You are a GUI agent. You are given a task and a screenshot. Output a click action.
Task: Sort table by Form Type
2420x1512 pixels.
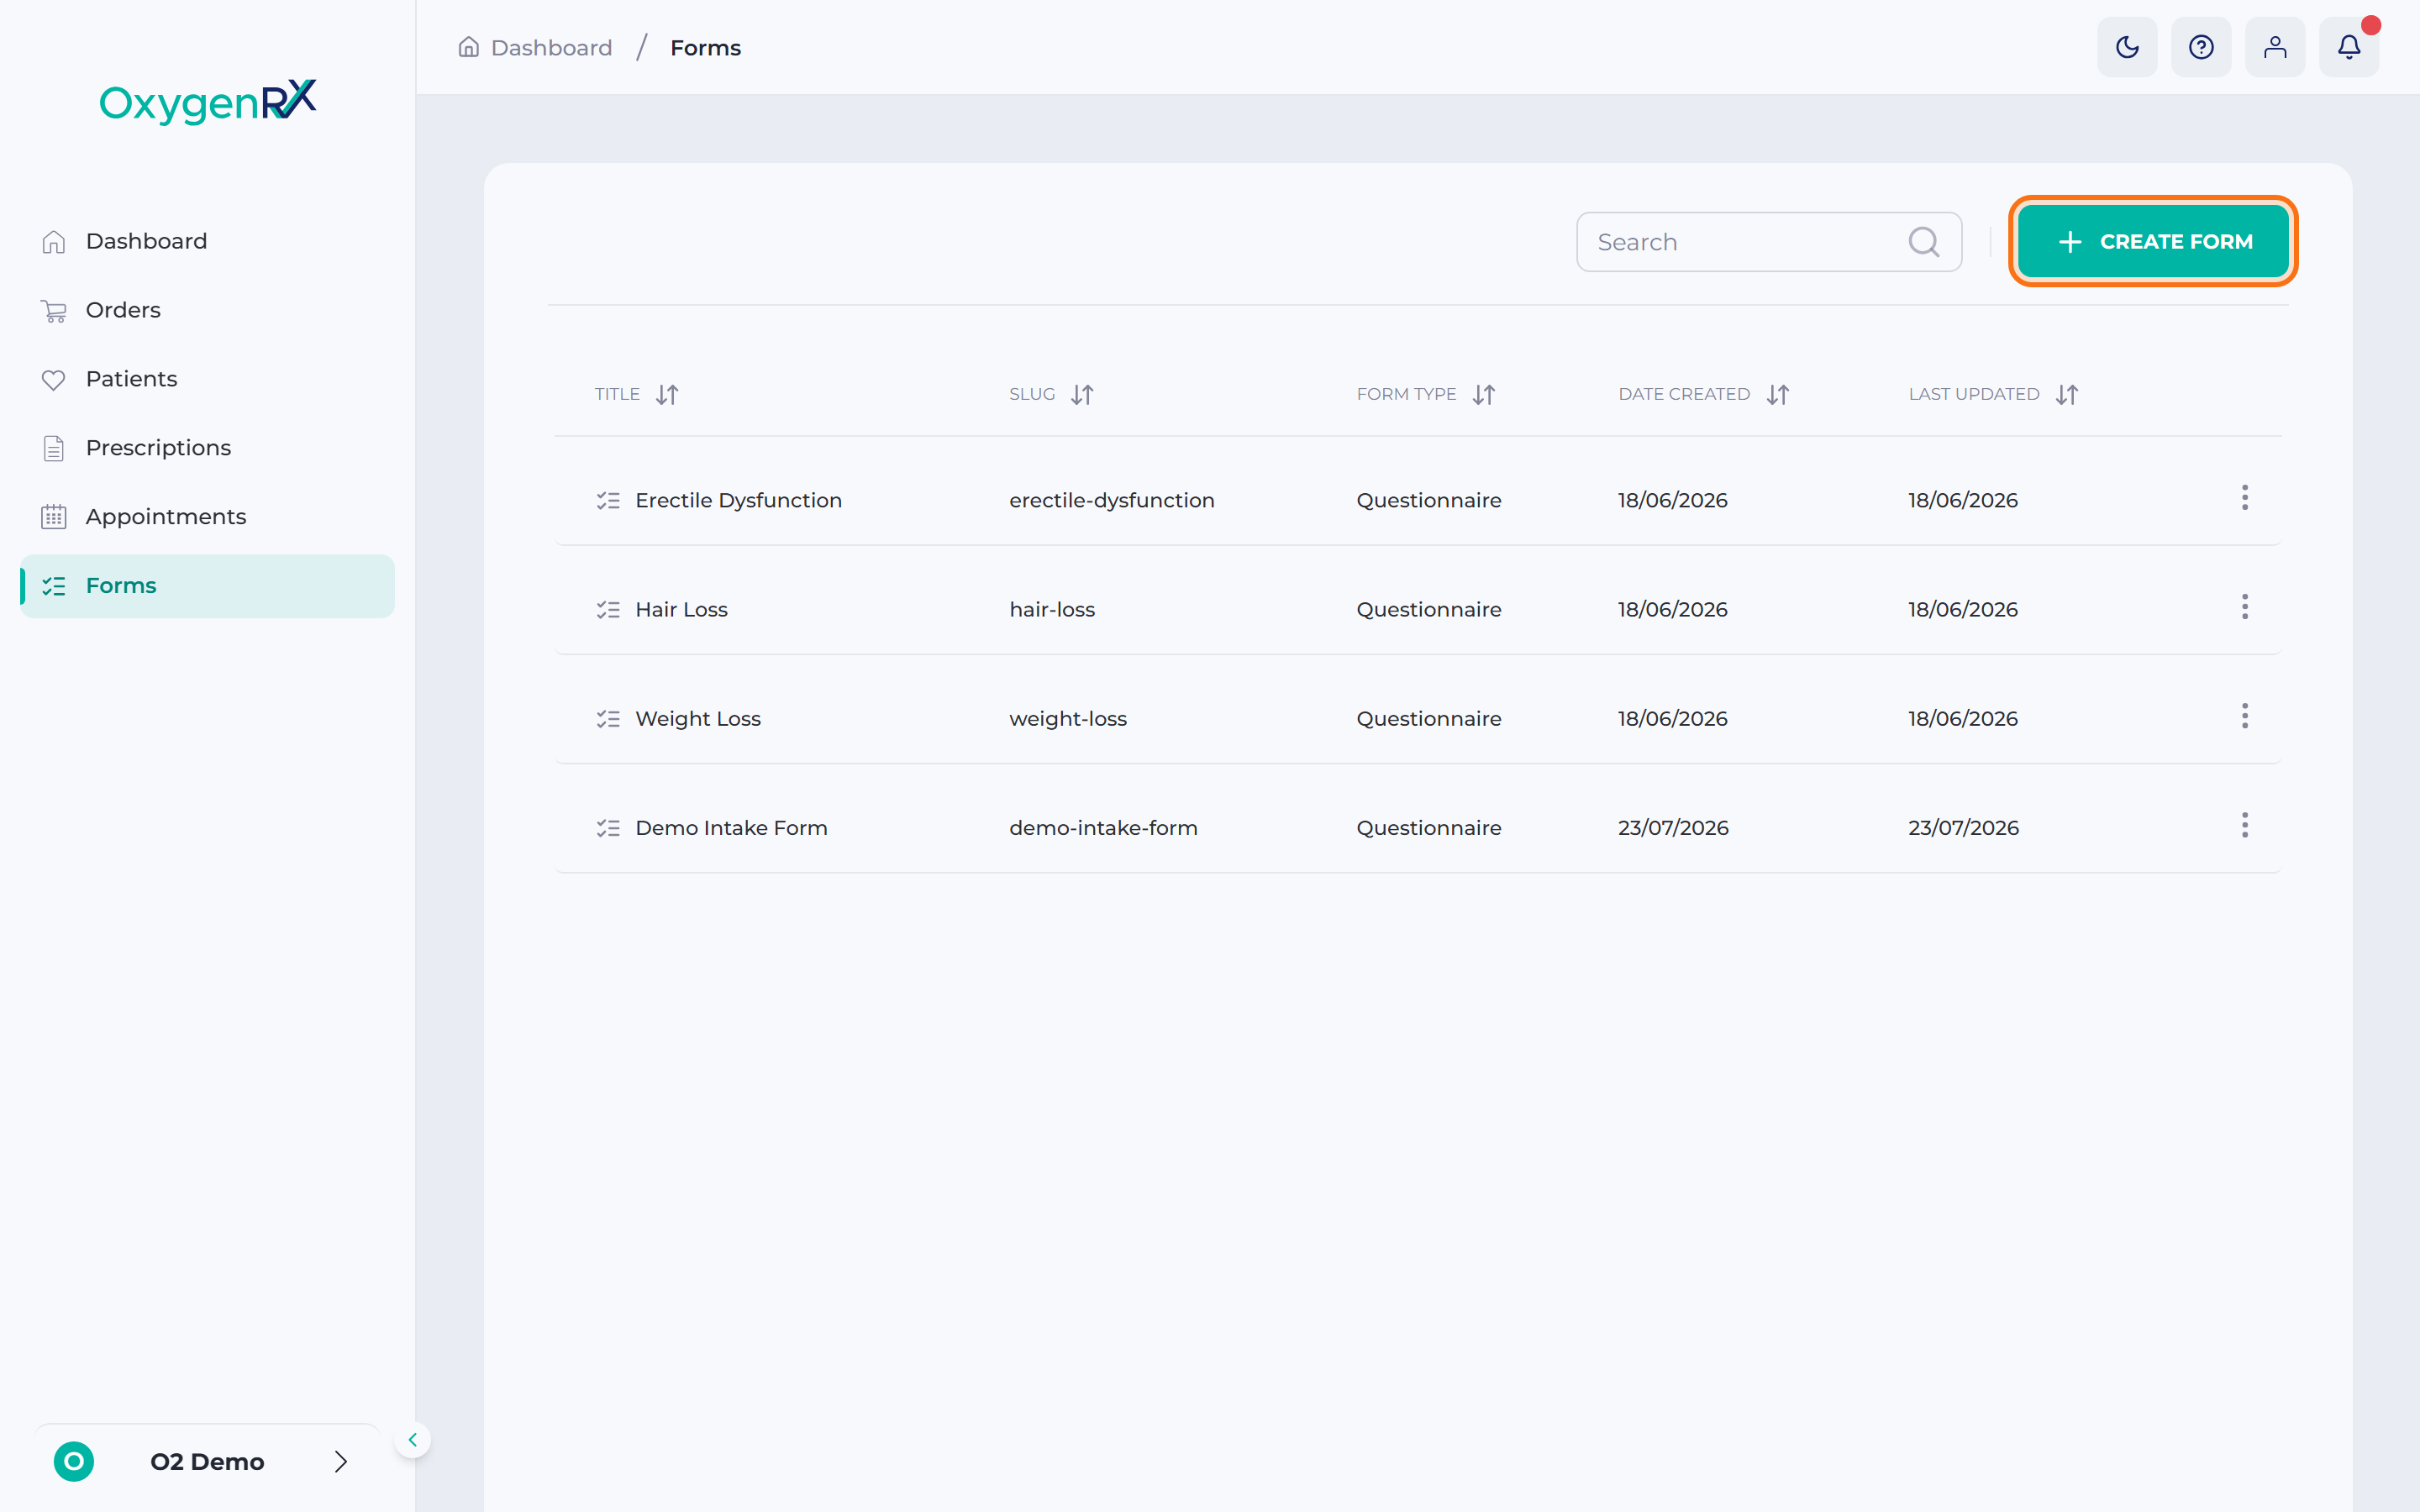point(1484,395)
